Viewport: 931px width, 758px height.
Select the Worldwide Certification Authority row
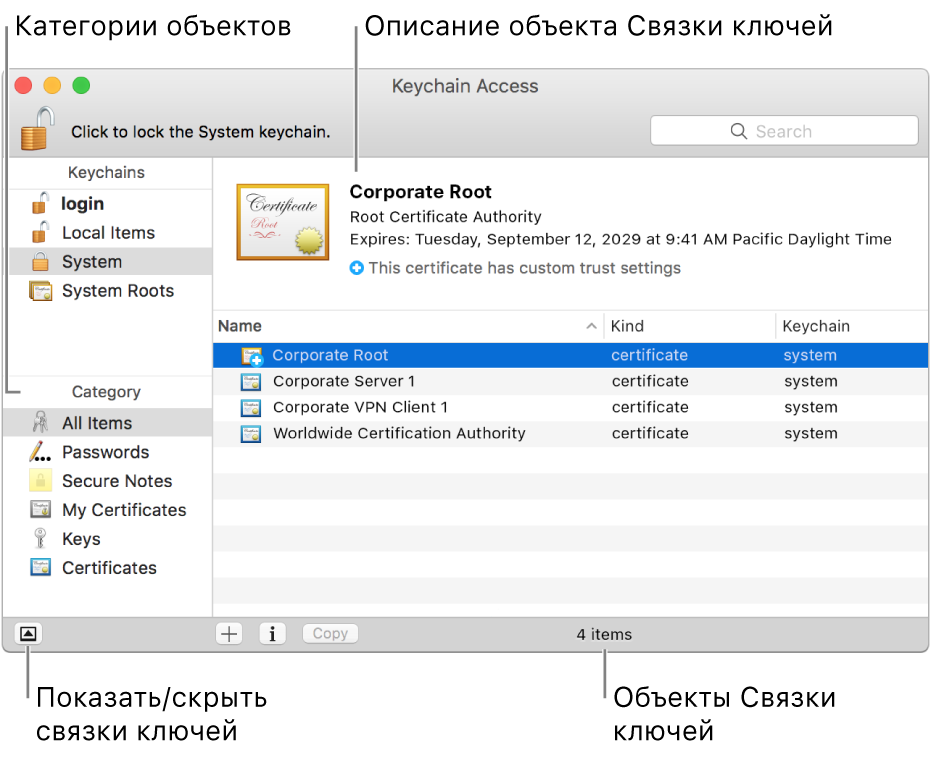click(570, 434)
